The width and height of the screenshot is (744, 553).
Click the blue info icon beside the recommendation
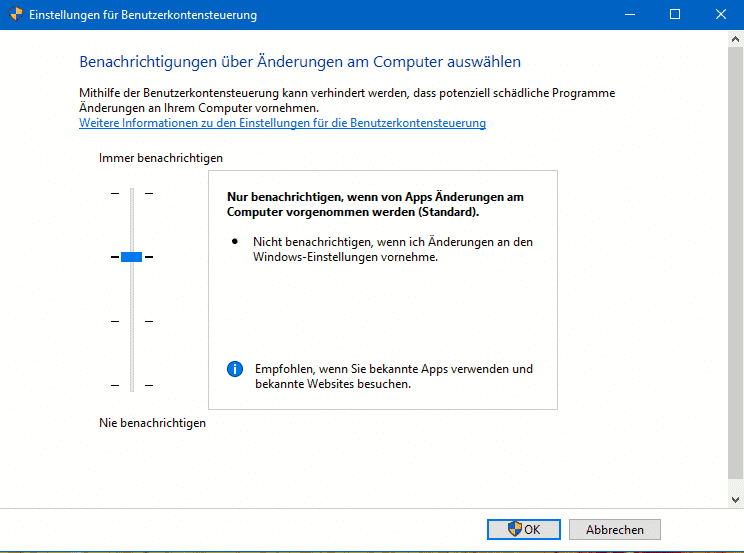pos(235,369)
